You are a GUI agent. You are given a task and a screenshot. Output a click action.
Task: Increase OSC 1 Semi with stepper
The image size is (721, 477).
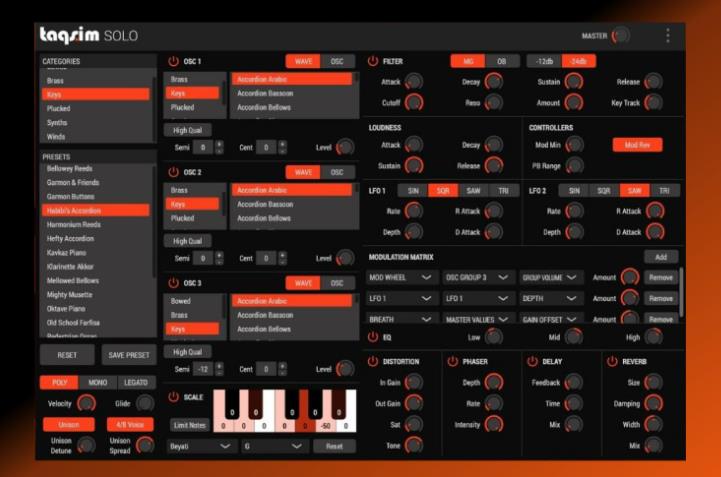click(x=219, y=144)
